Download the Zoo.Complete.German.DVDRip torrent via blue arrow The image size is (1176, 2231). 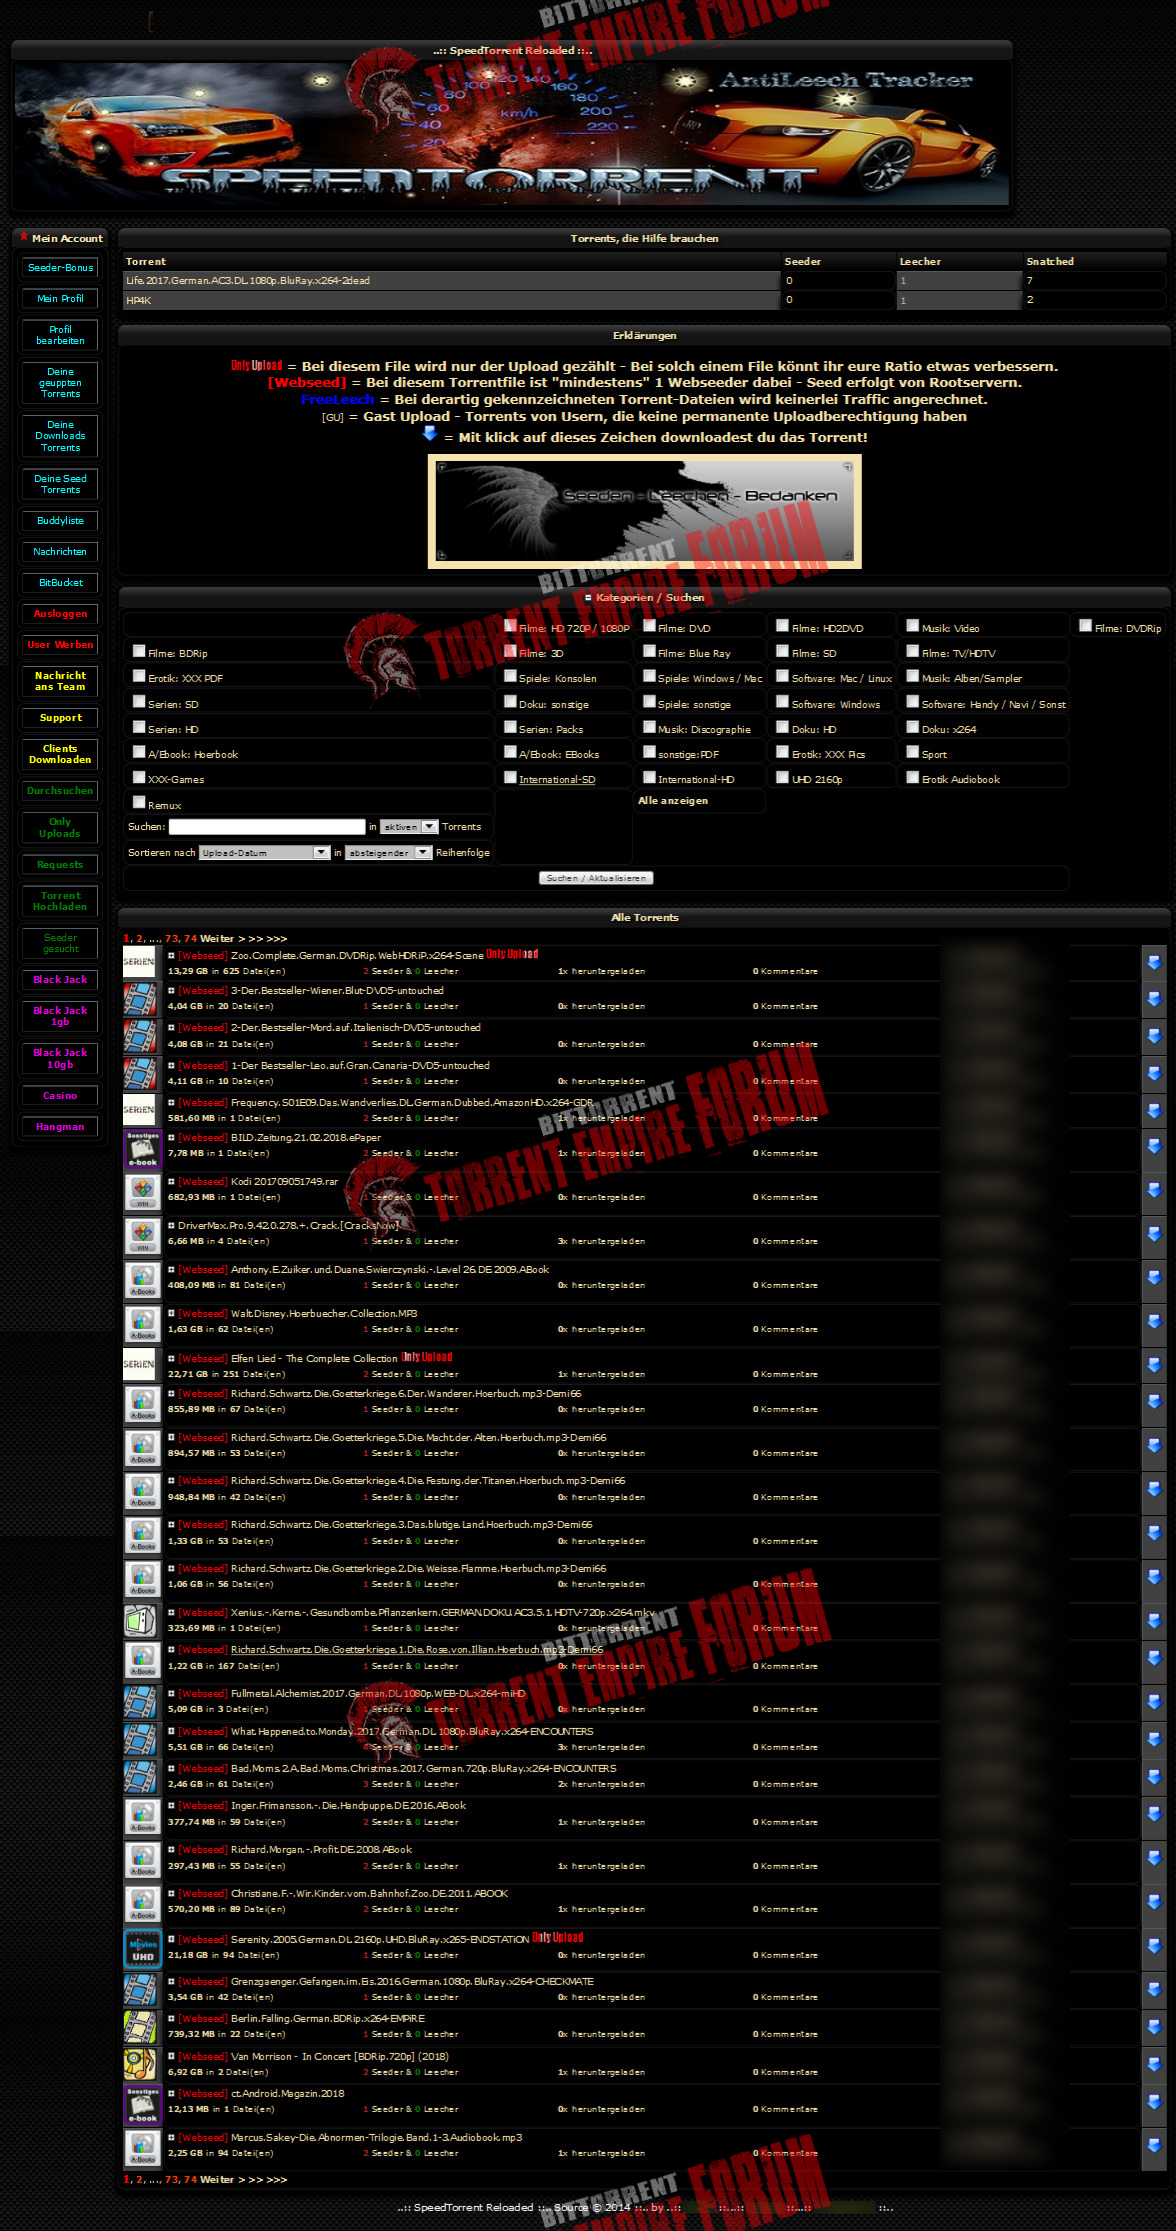pos(1153,962)
